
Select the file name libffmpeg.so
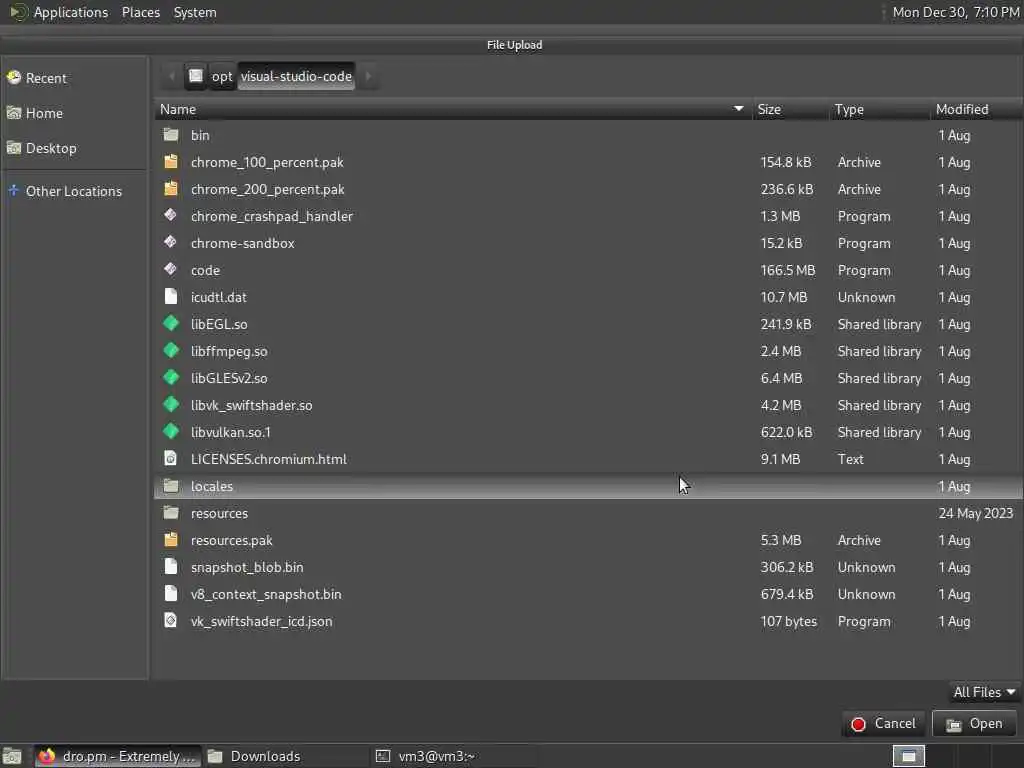229,351
